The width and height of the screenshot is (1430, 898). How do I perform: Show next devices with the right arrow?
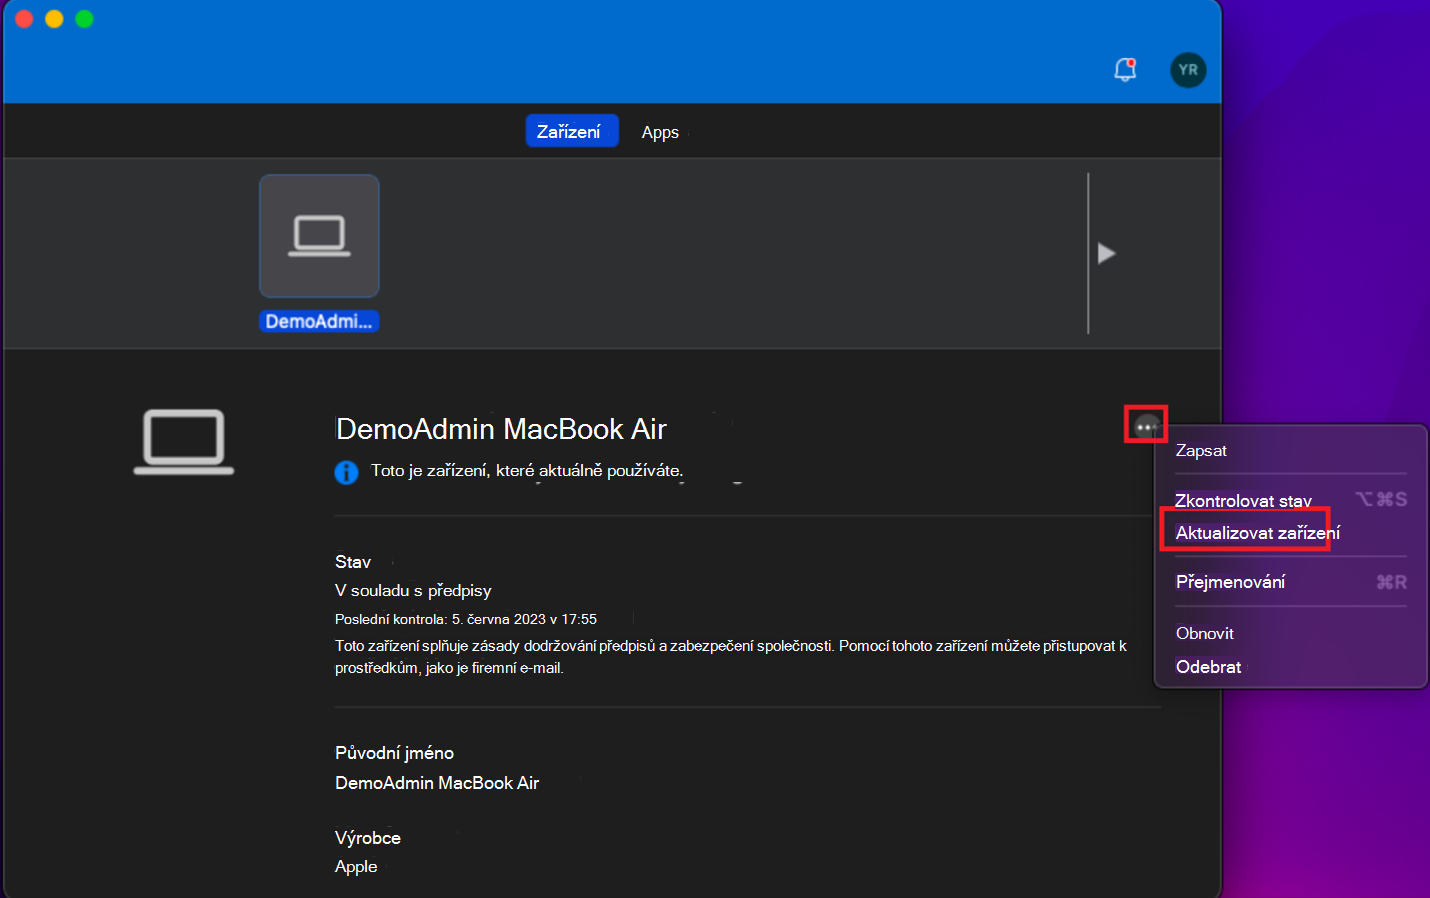click(1106, 253)
